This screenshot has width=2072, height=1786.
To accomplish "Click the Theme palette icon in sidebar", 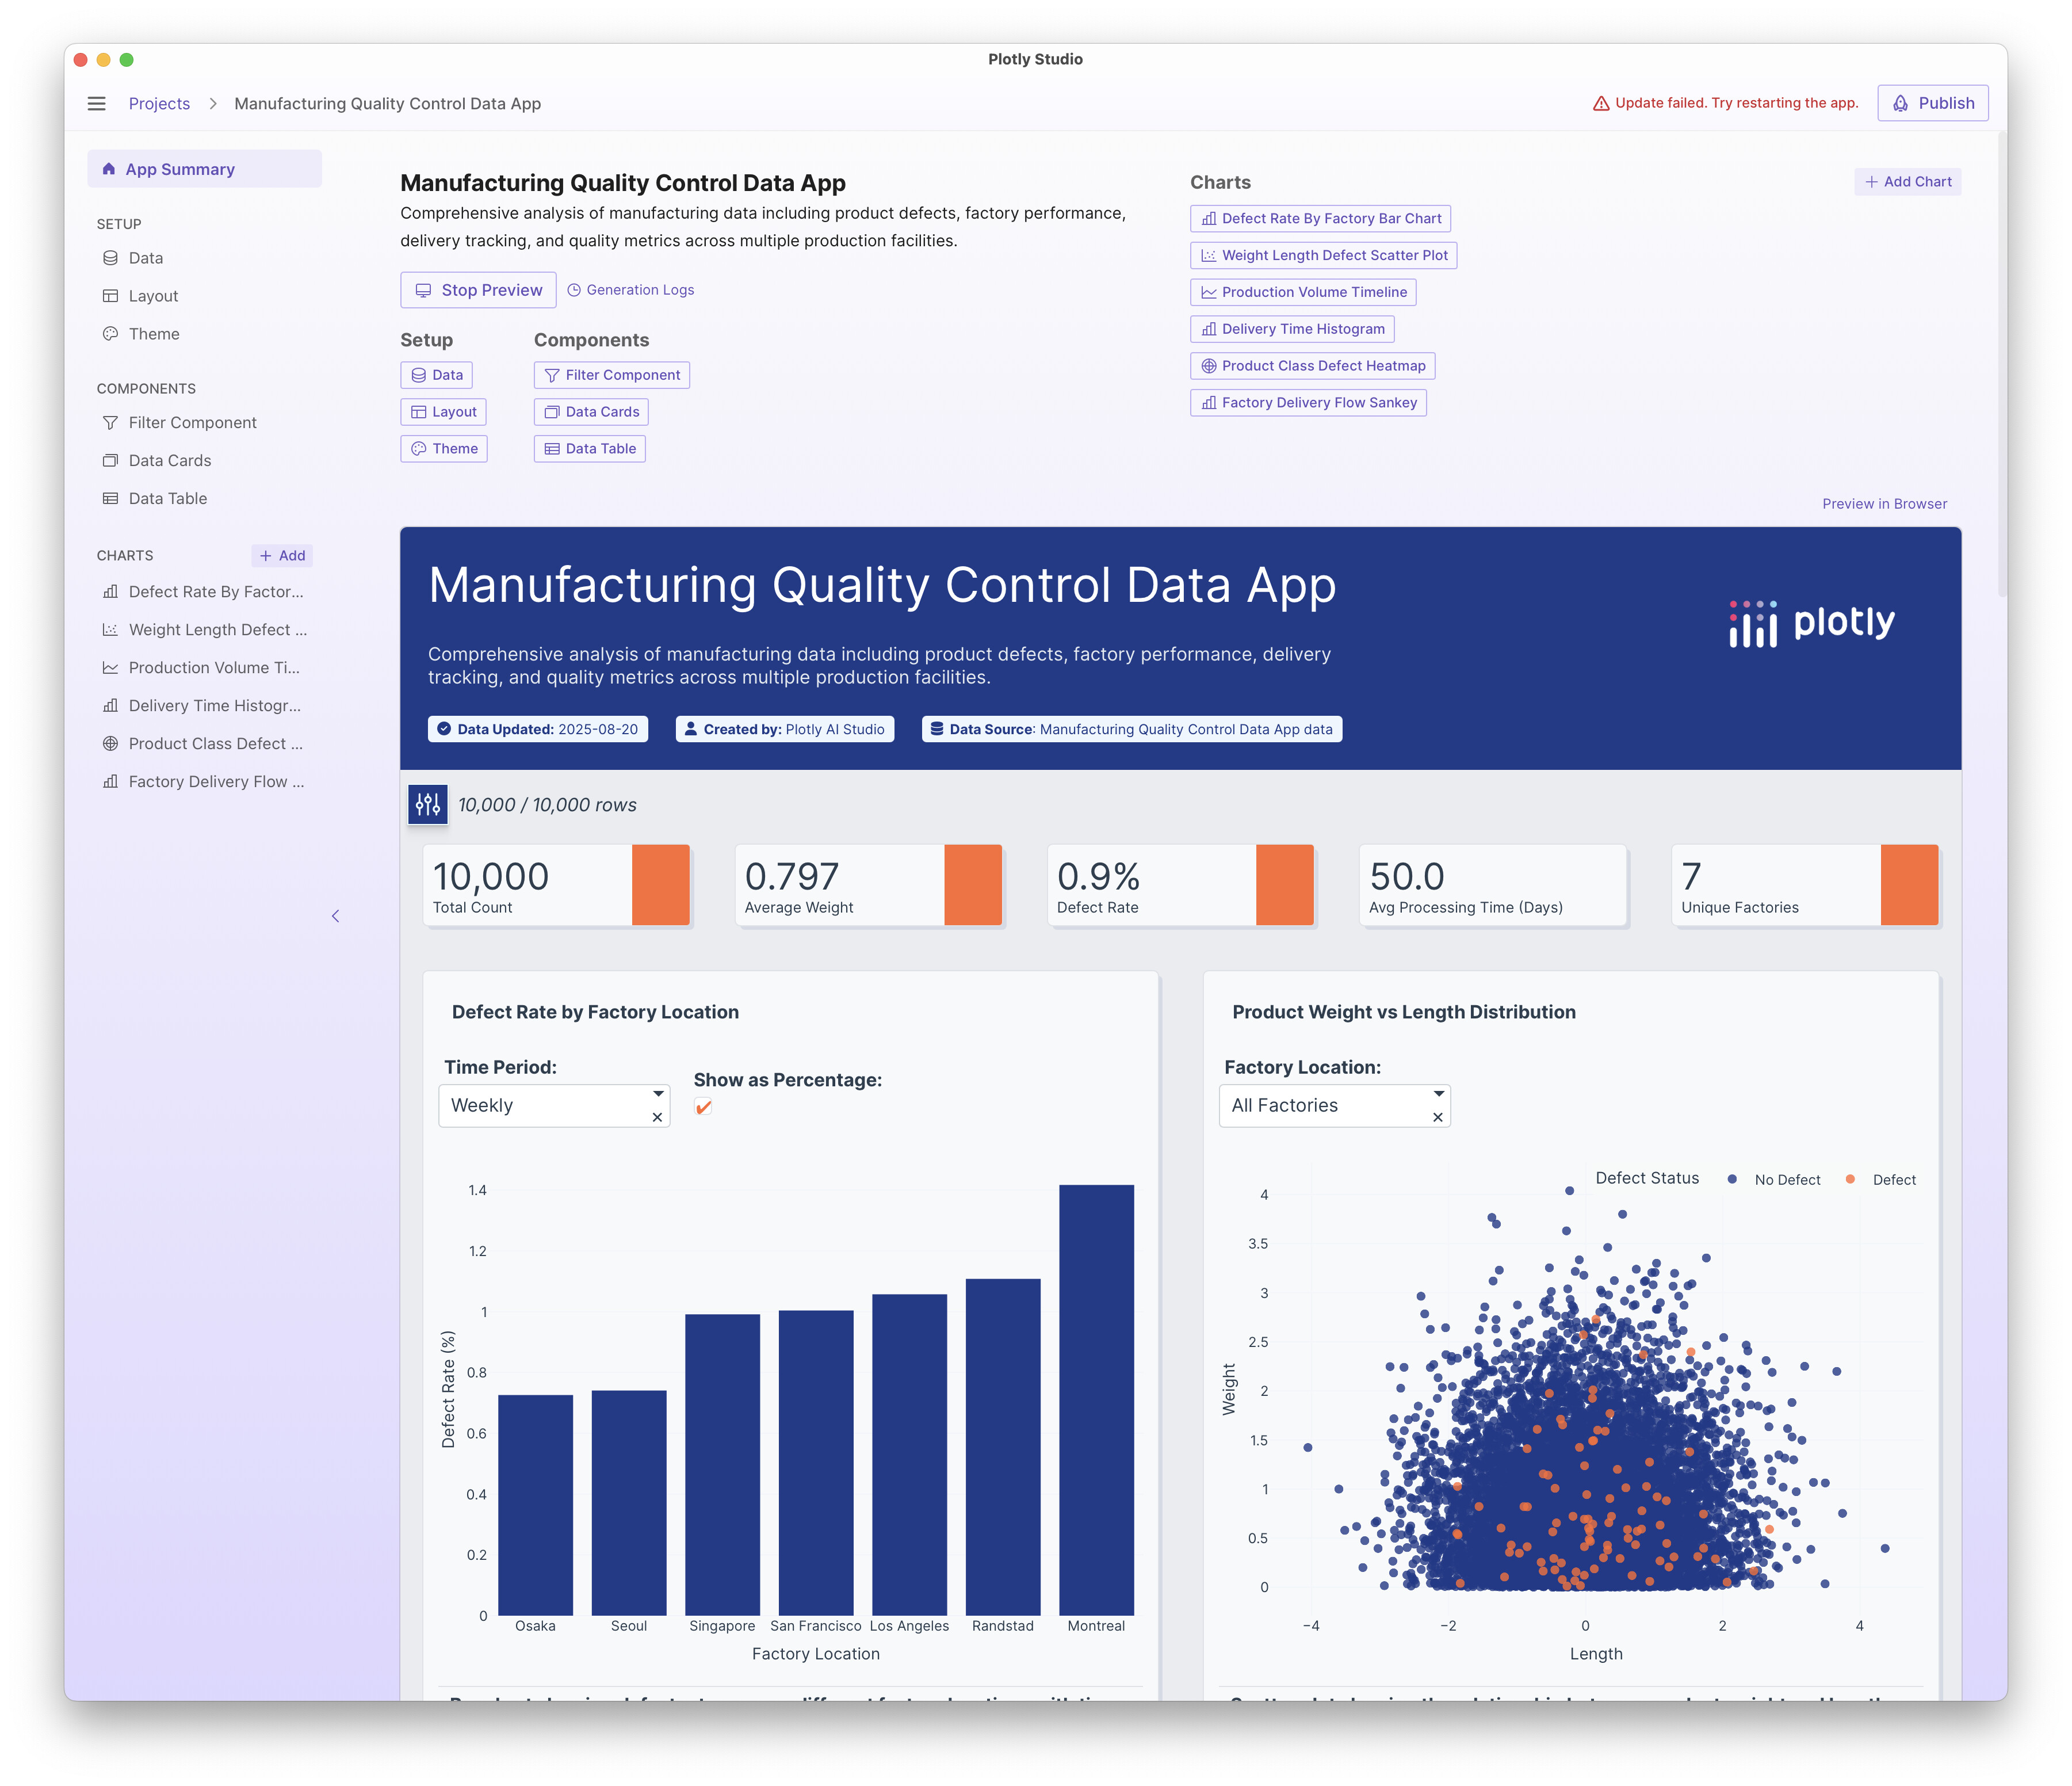I will [x=110, y=334].
